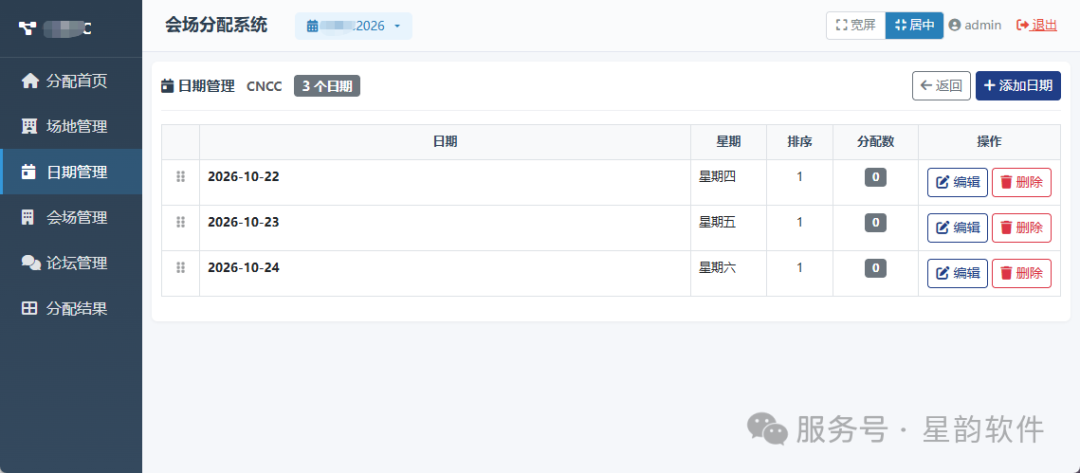The width and height of the screenshot is (1080, 473).
Task: Click the 添加日期 button
Action: (1018, 86)
